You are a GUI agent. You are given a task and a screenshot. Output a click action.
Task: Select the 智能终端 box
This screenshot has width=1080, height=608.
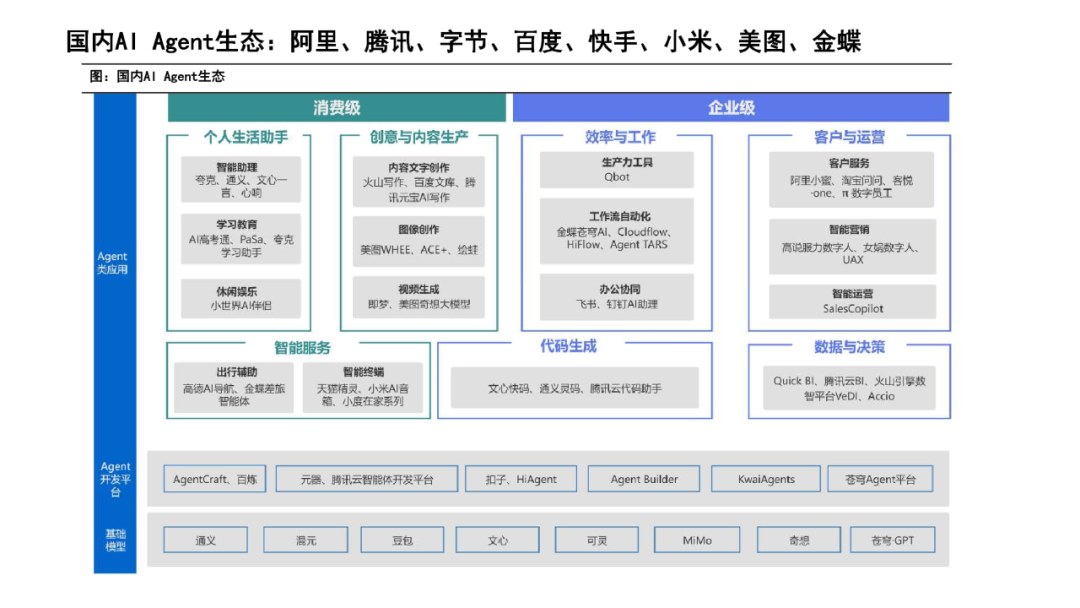pyautogui.click(x=363, y=387)
